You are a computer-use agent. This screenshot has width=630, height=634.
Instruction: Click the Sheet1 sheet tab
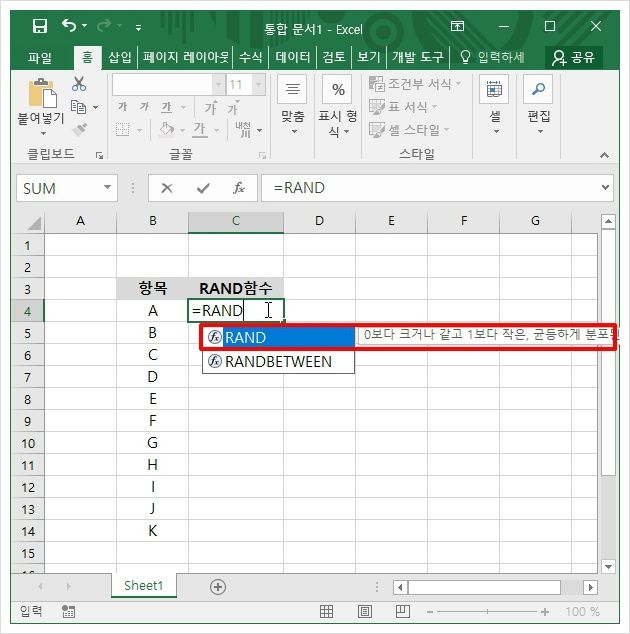[144, 585]
